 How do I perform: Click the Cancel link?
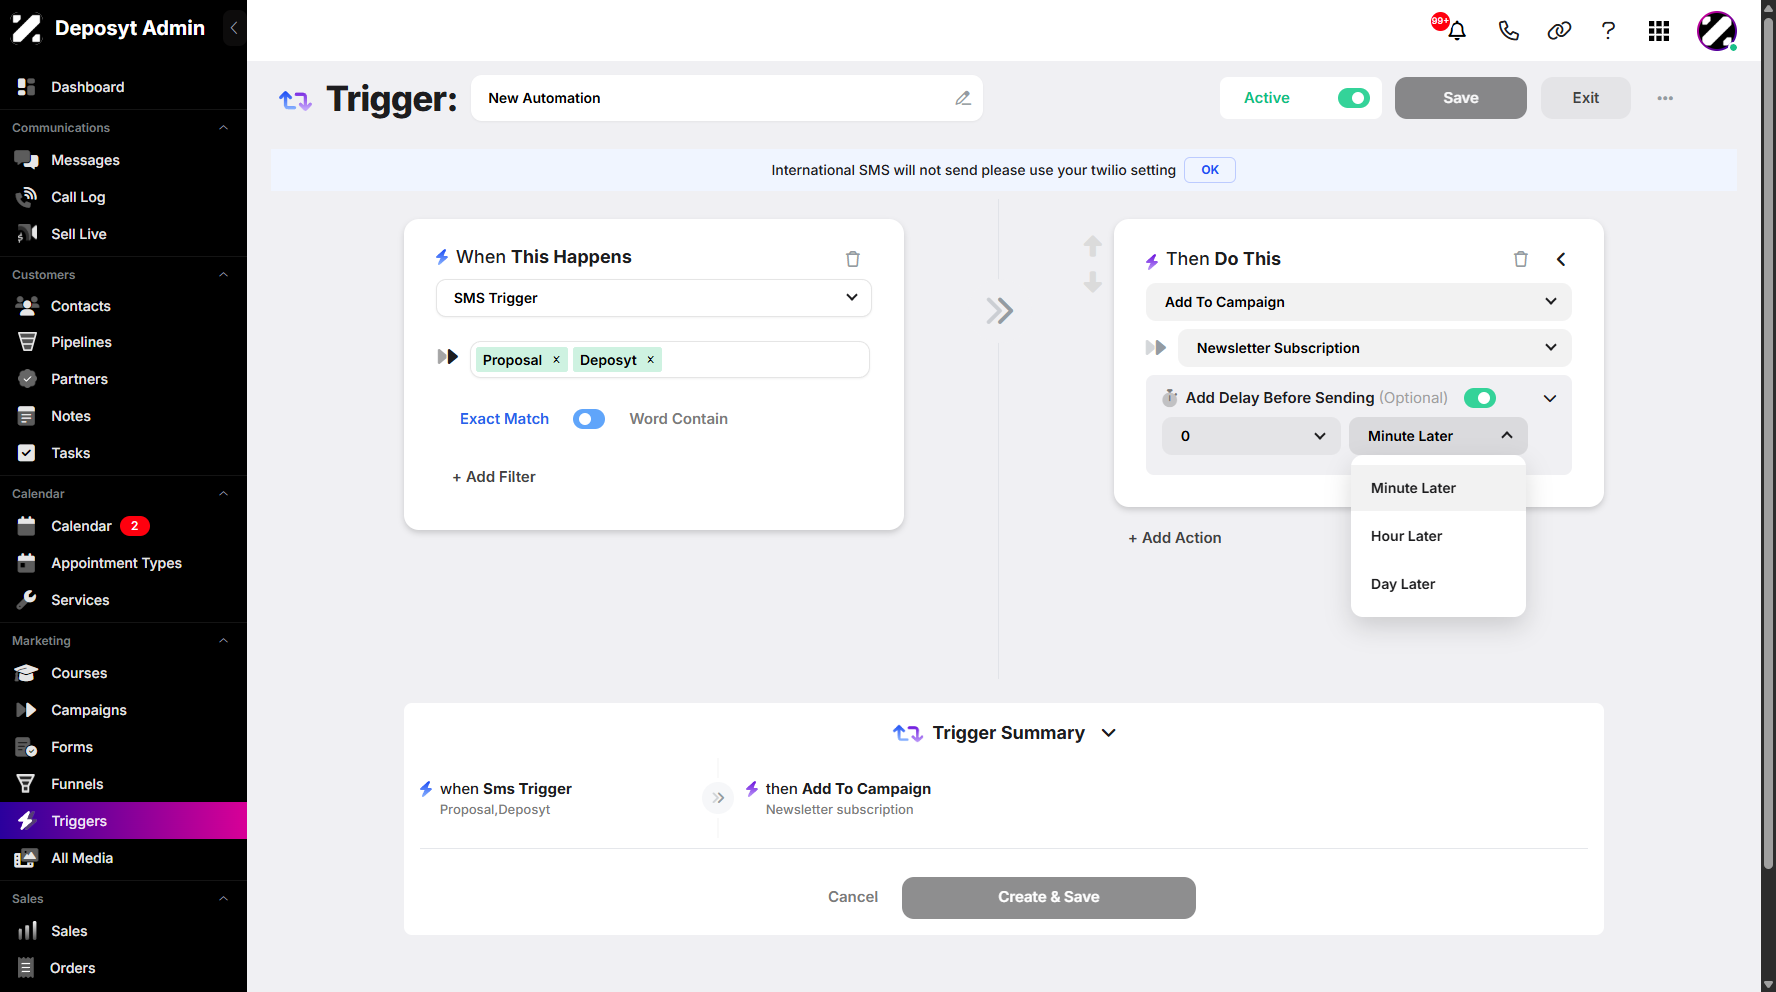point(853,897)
